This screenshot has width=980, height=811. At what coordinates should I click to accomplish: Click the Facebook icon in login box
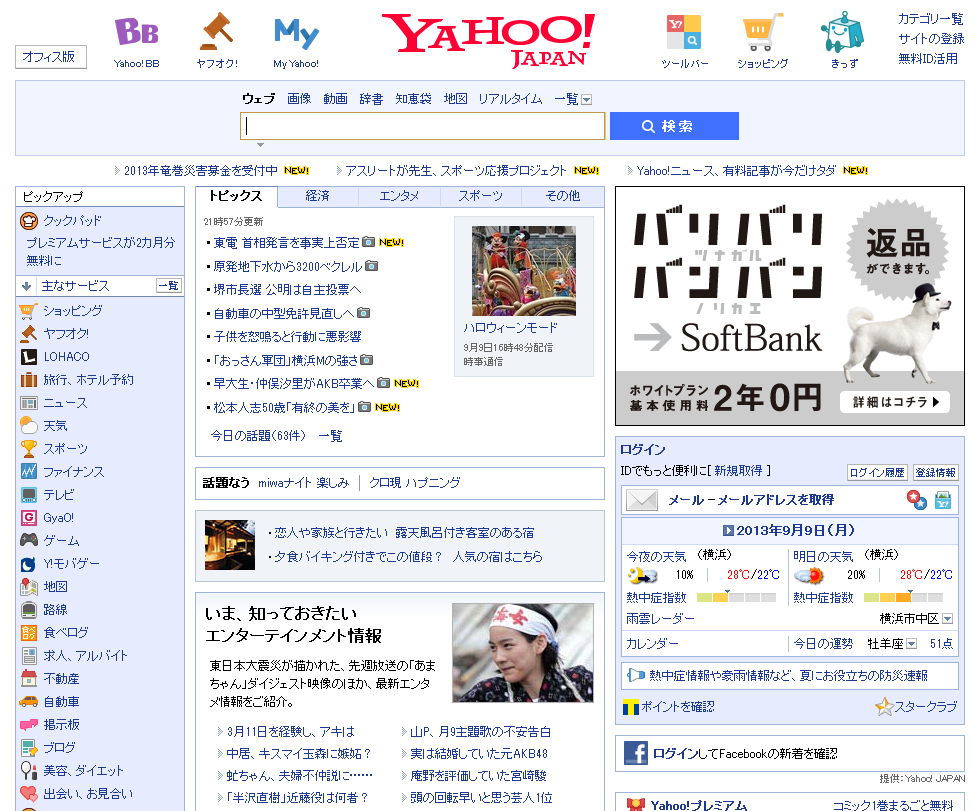coord(636,753)
